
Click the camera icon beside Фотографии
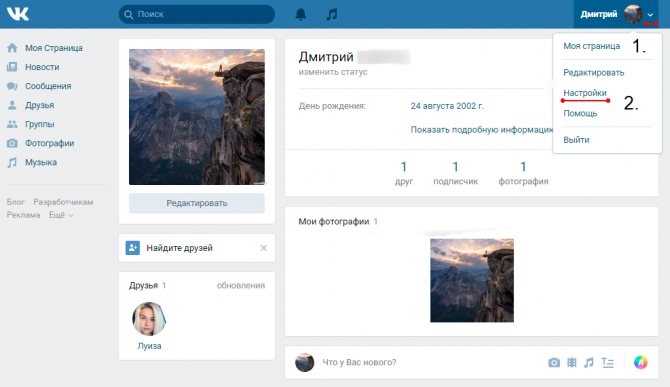click(x=12, y=143)
